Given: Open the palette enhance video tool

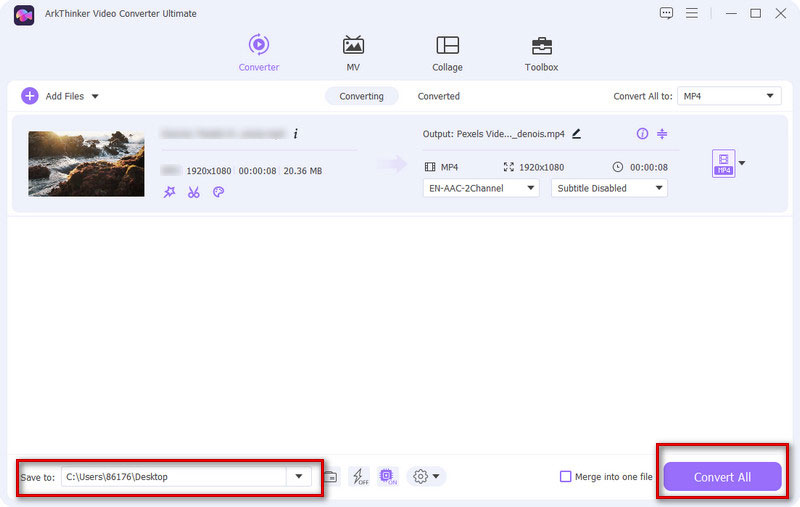Looking at the screenshot, I should pos(218,192).
